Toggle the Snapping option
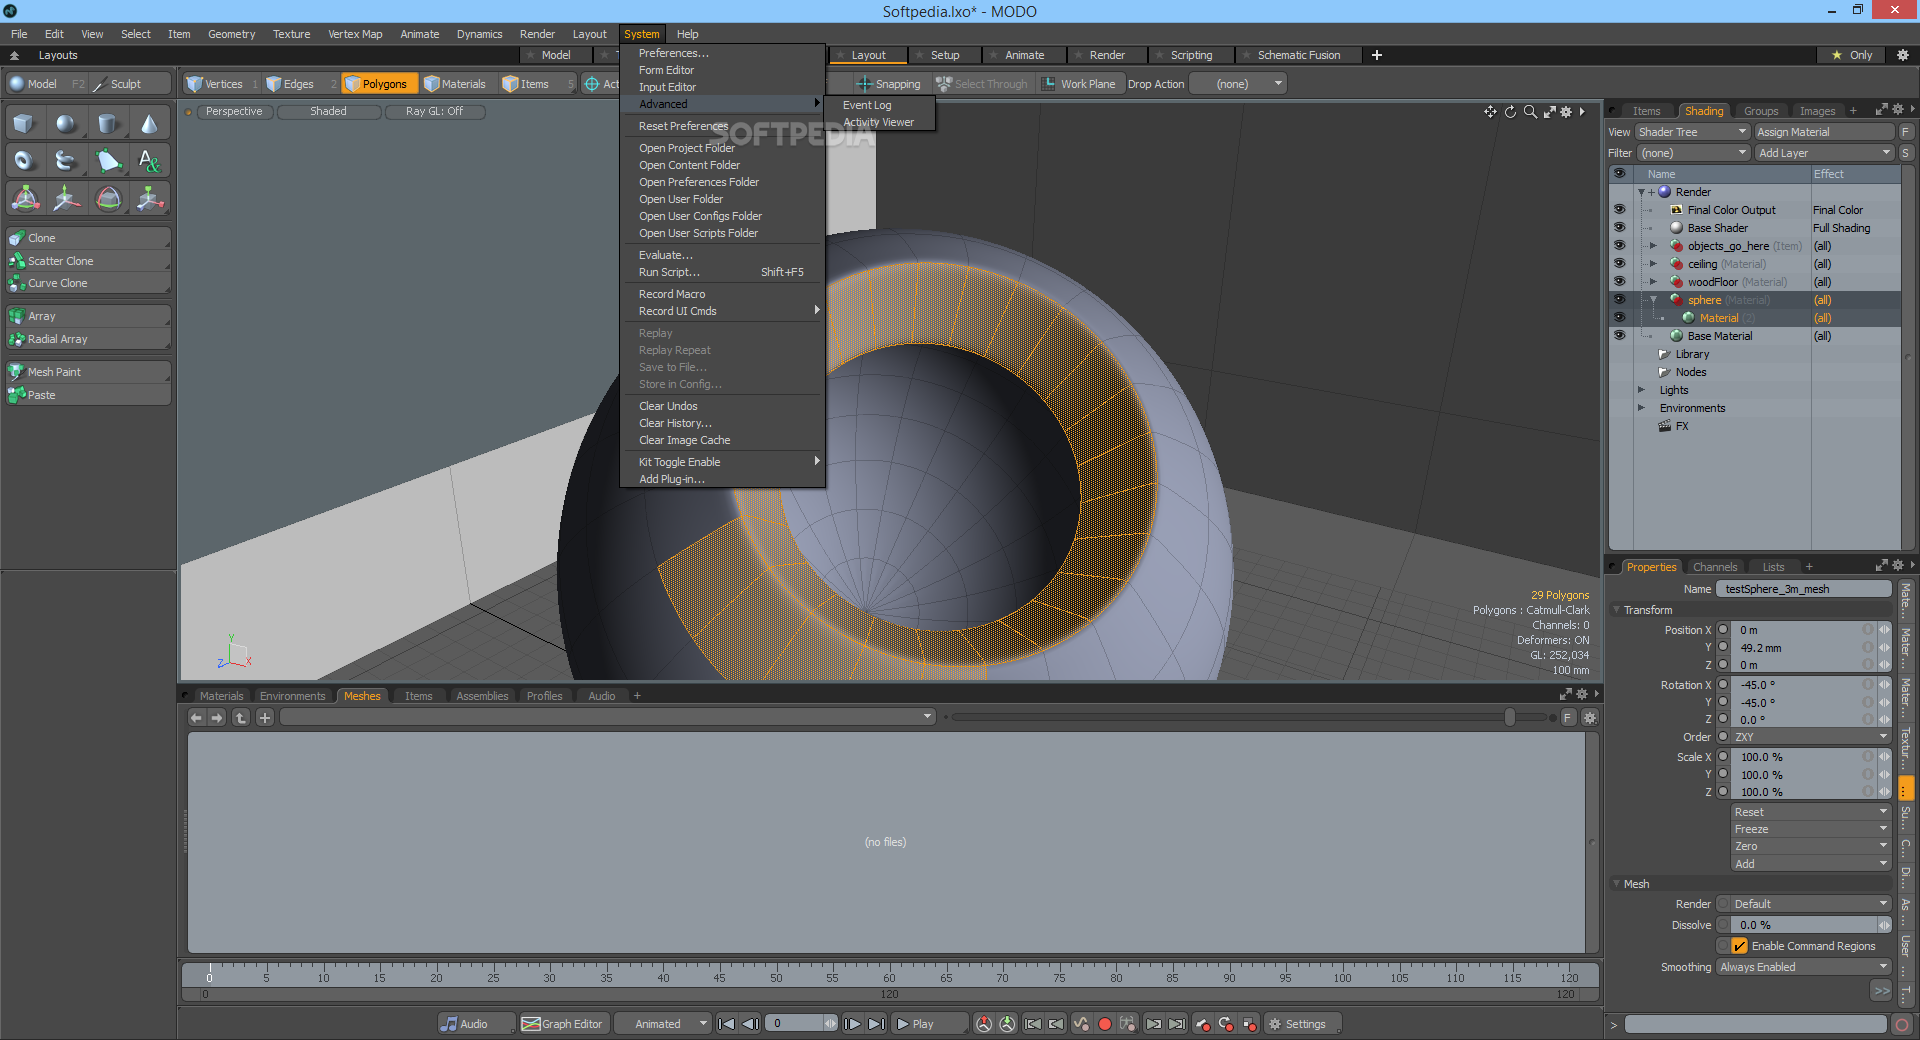1920x1040 pixels. coord(888,84)
